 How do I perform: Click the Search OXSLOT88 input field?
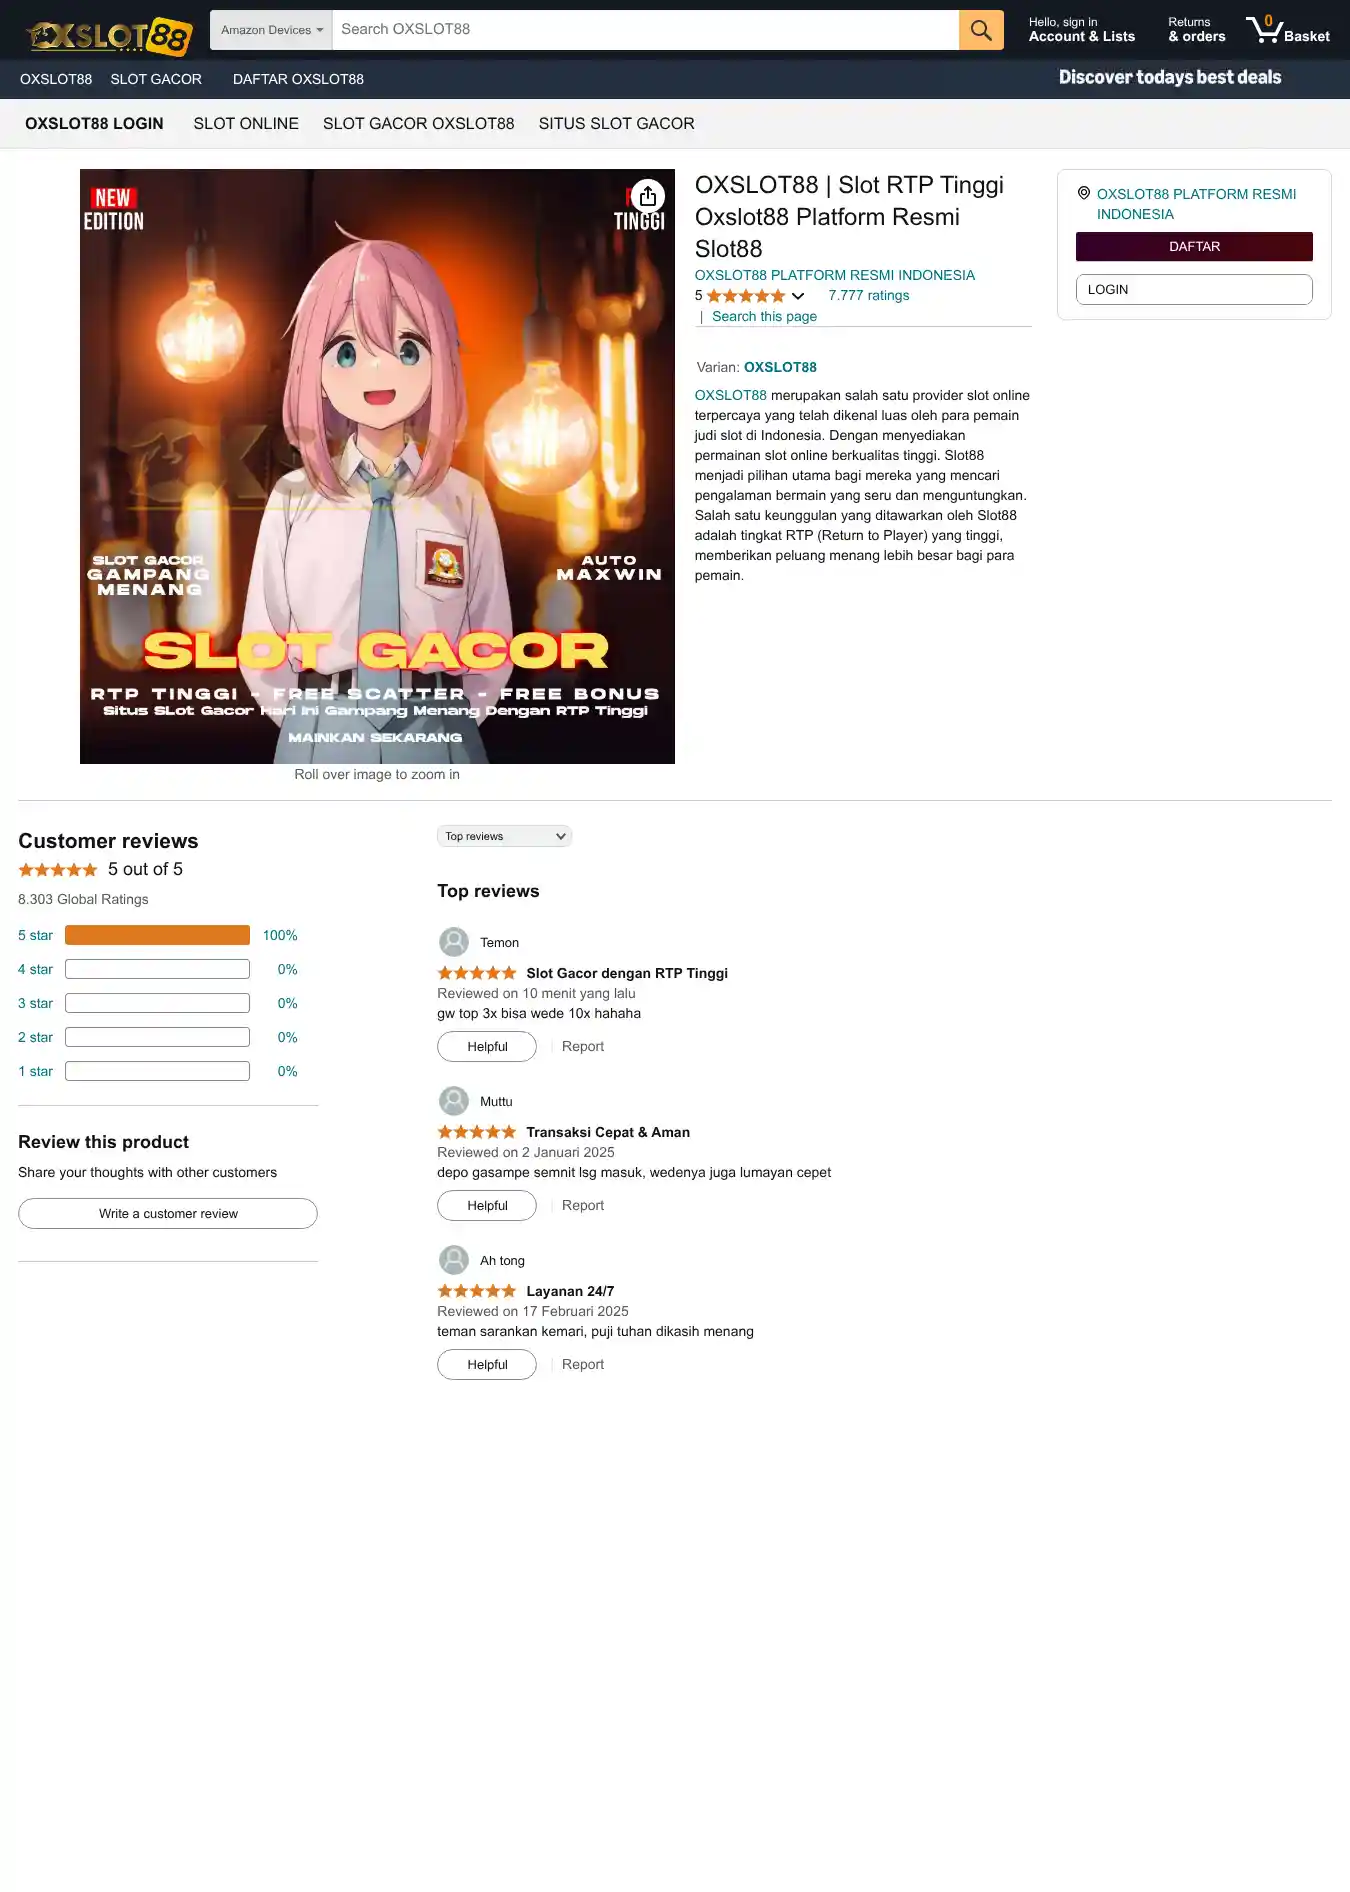[x=645, y=30]
